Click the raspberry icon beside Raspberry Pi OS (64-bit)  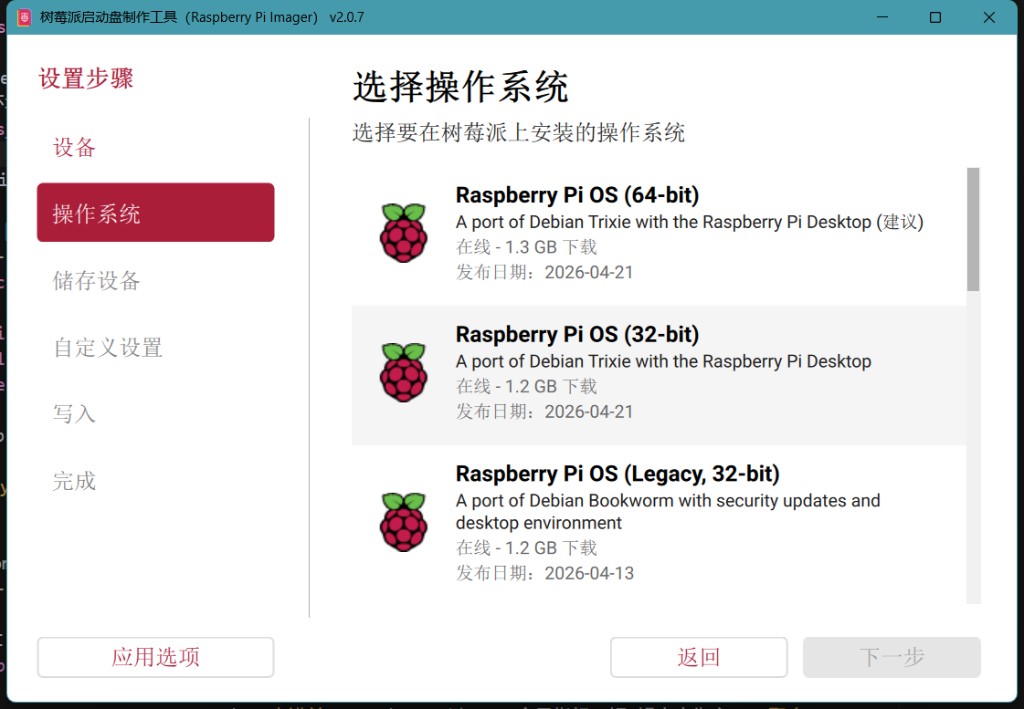tap(403, 231)
